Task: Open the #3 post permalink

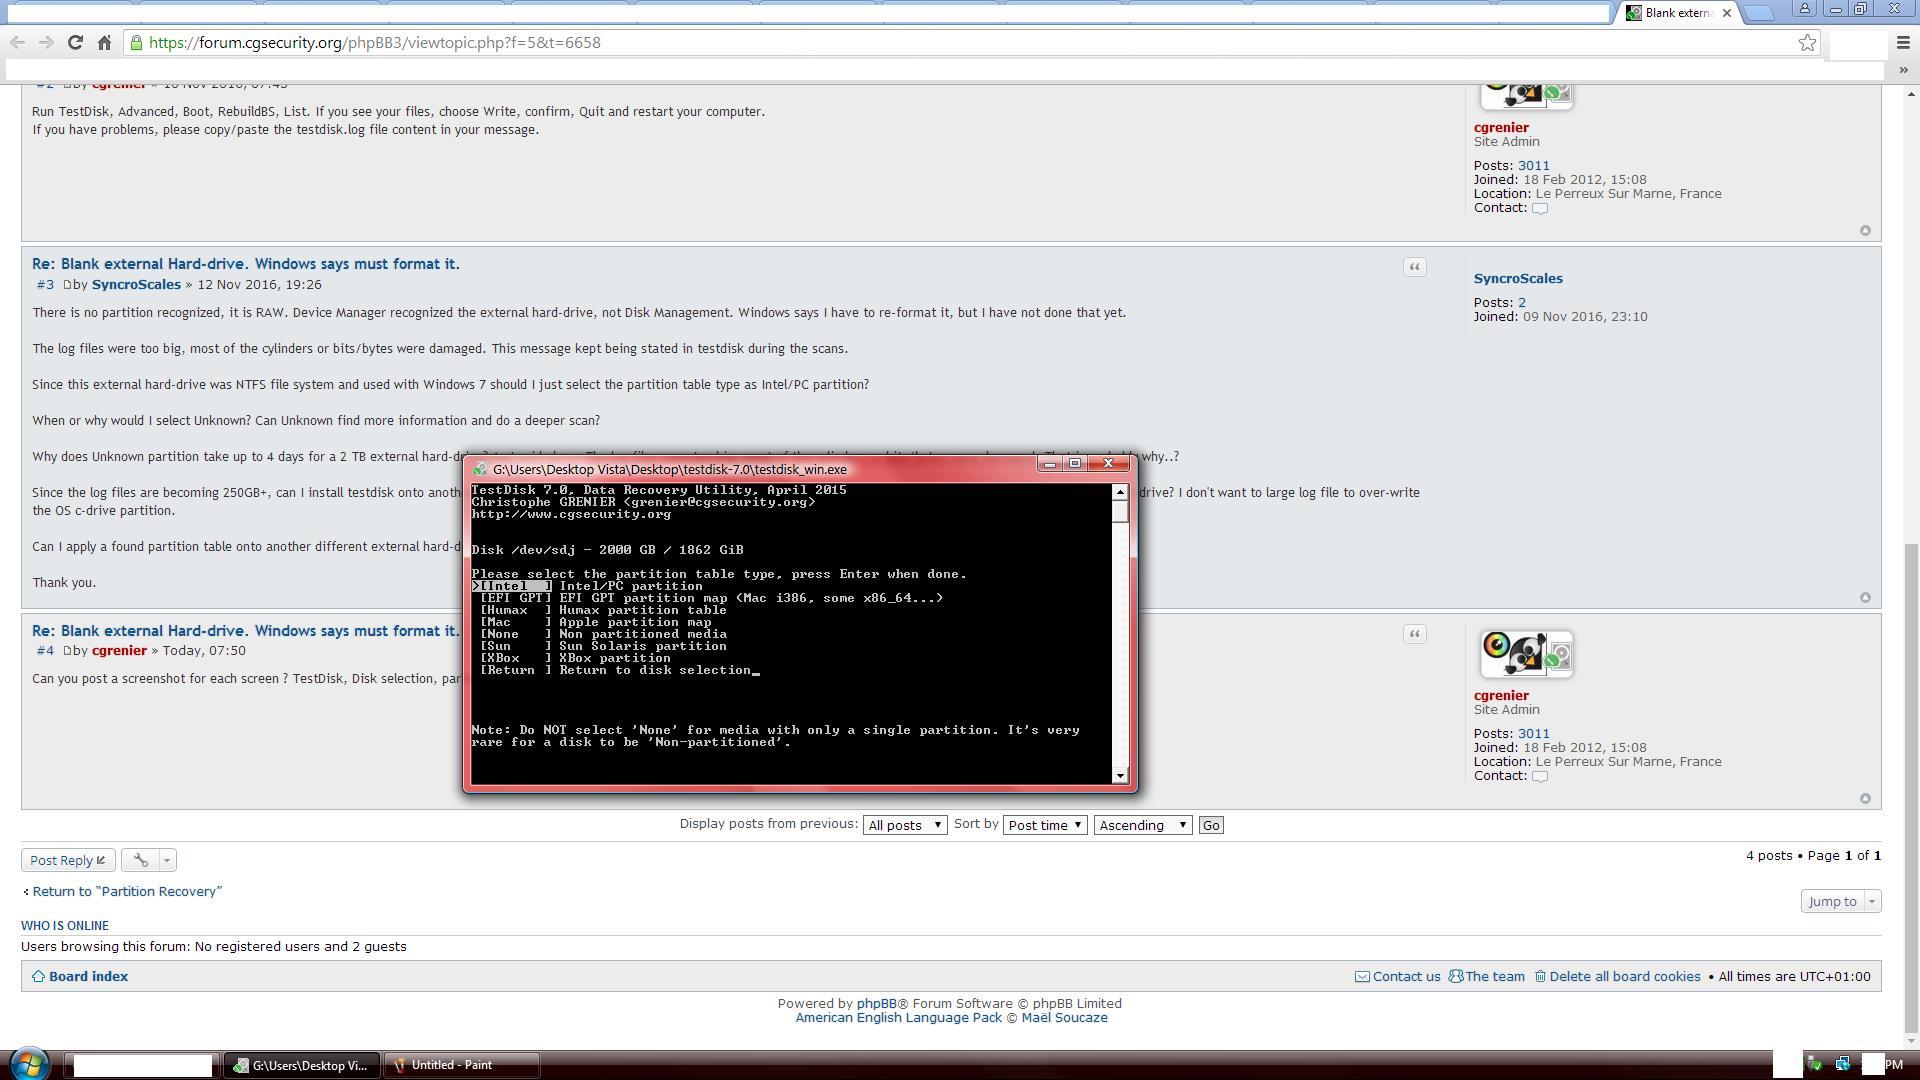Action: click(x=45, y=285)
